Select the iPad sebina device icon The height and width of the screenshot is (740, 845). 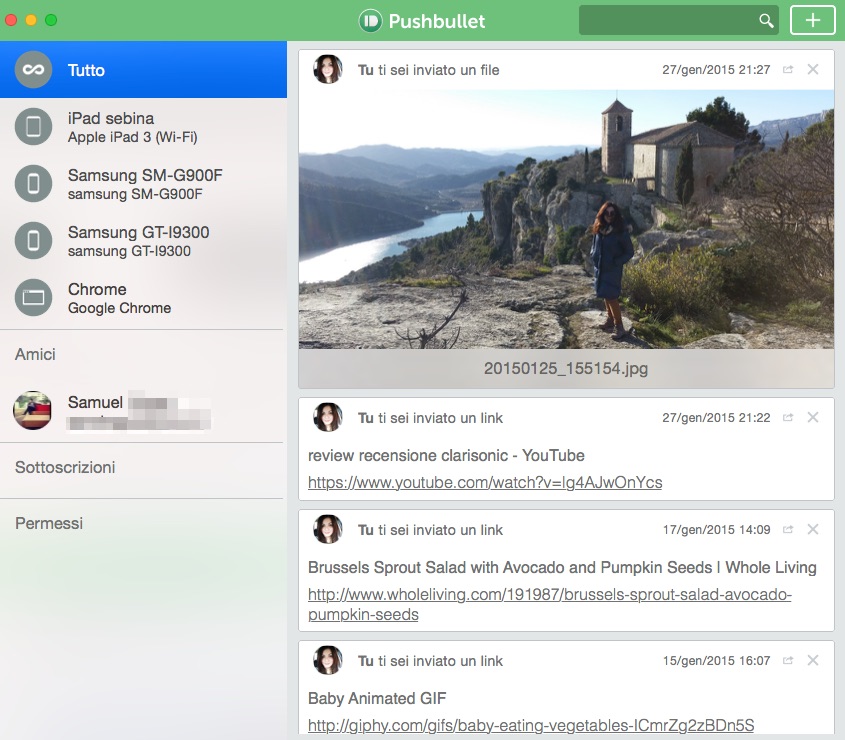point(34,127)
